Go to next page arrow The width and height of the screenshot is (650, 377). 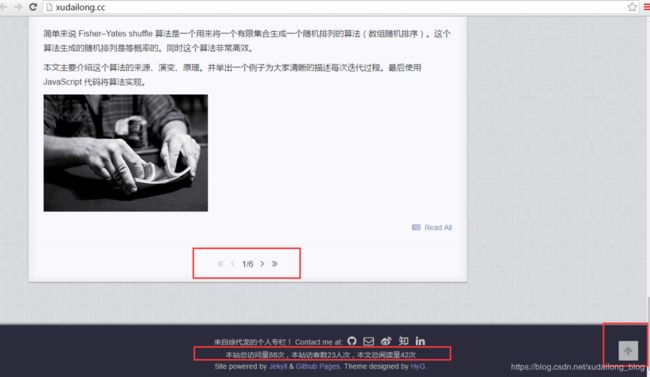(262, 264)
